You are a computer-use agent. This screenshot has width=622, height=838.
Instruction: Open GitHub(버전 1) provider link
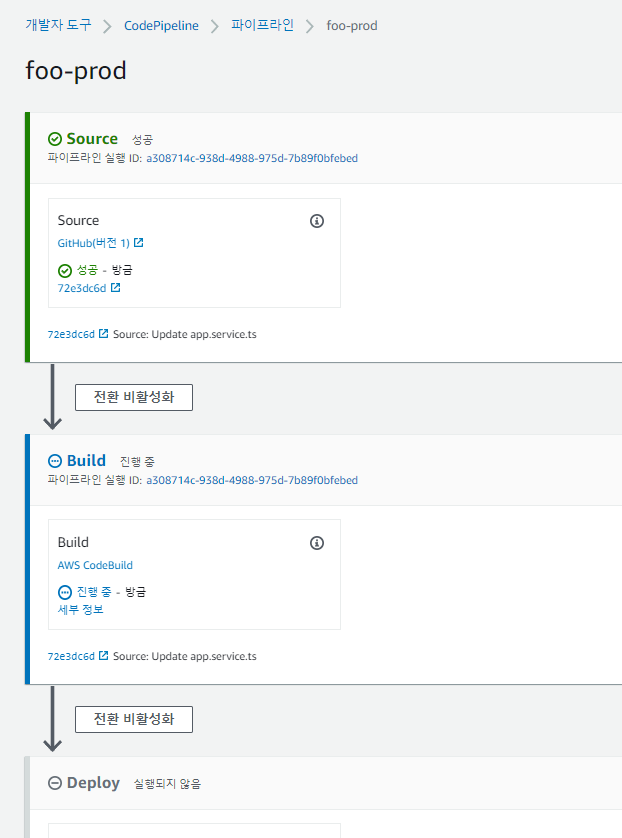(x=93, y=243)
